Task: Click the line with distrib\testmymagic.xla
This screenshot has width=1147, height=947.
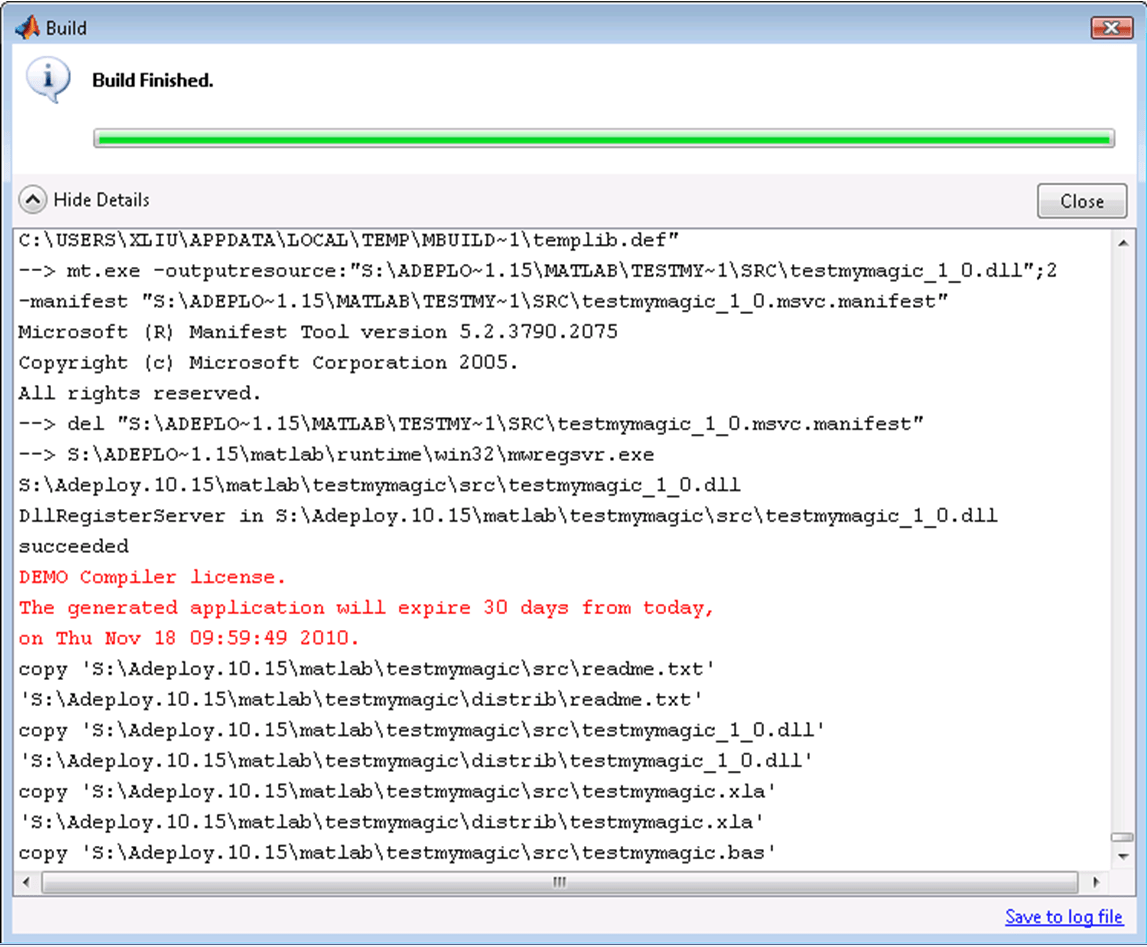Action: [x=391, y=822]
